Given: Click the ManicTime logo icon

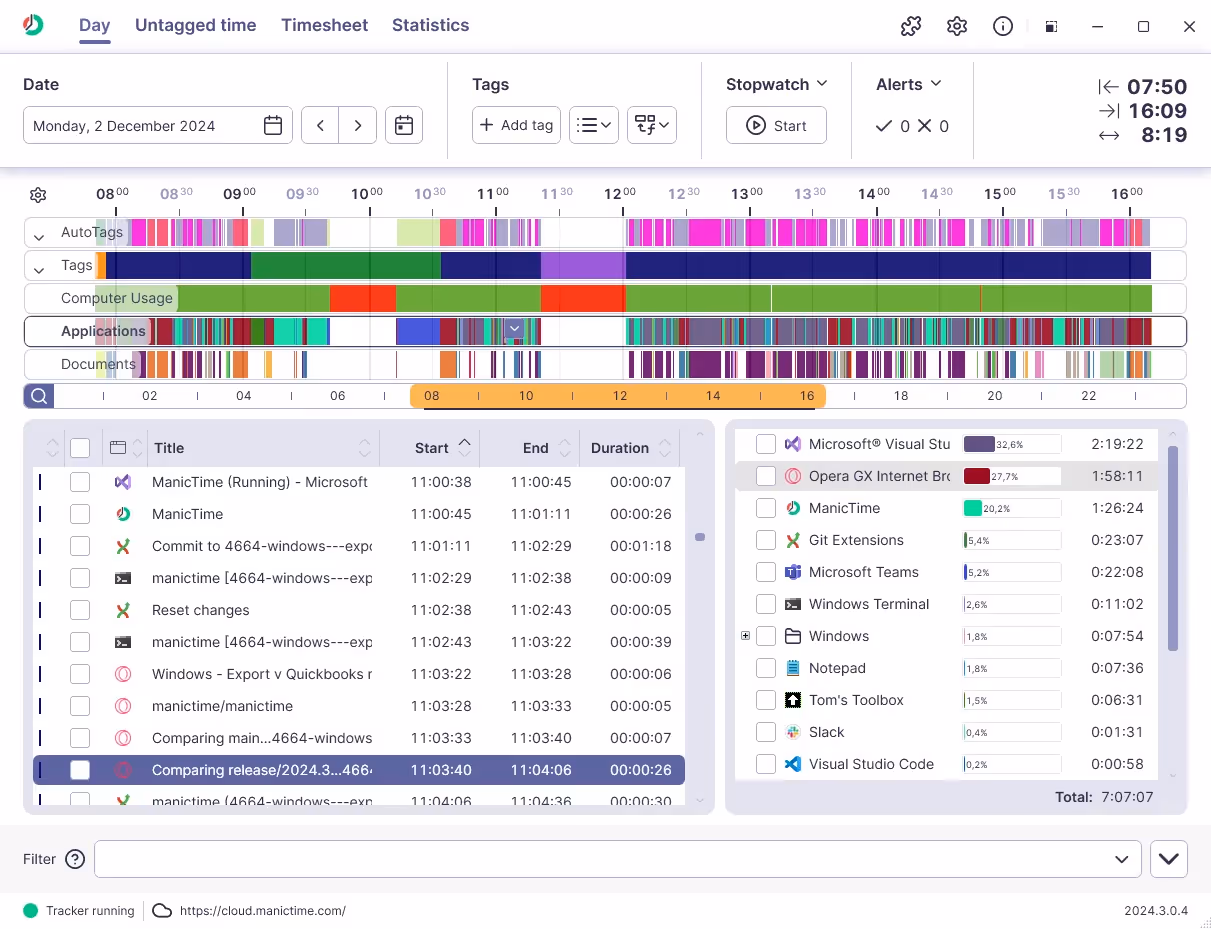Looking at the screenshot, I should coord(34,25).
